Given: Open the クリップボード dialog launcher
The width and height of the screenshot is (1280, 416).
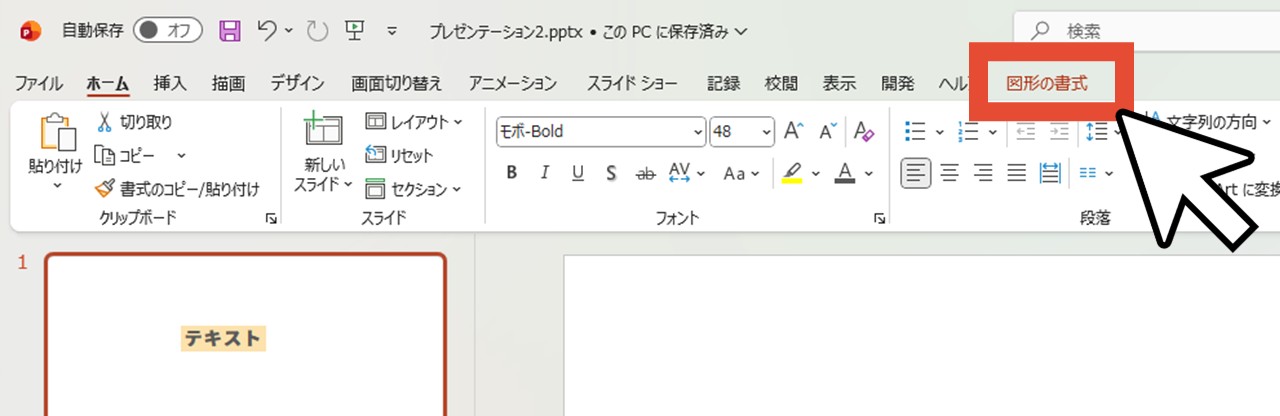Looking at the screenshot, I should point(271,218).
